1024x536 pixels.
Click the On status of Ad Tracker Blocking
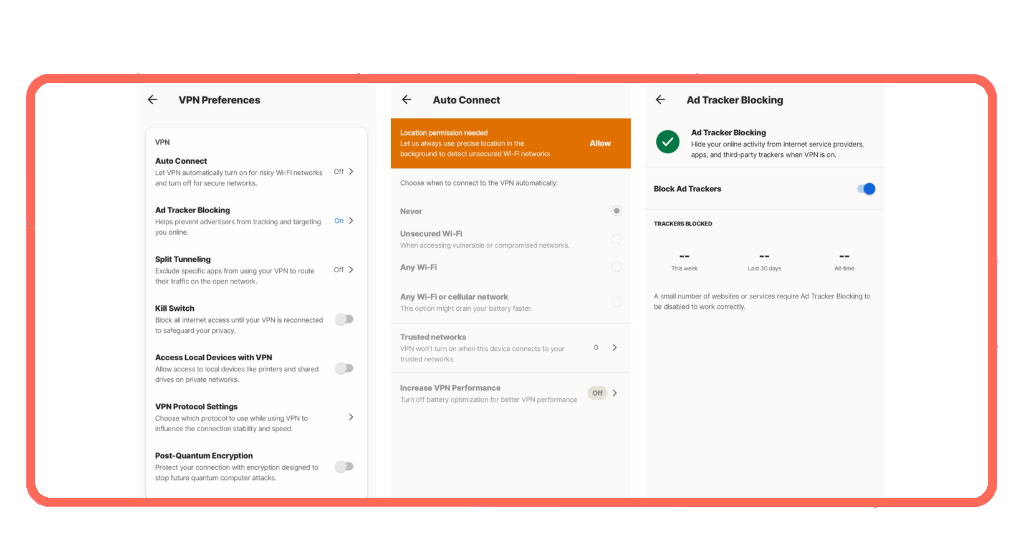[x=339, y=221]
